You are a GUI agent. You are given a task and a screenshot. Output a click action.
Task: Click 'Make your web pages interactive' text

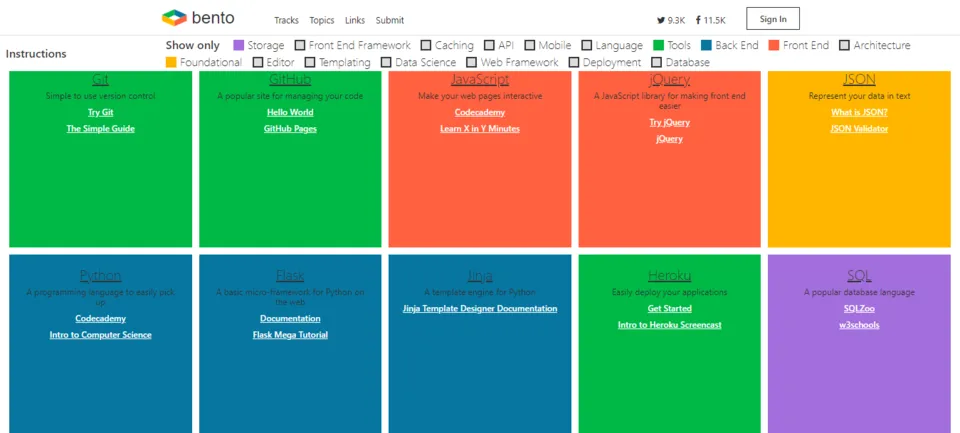click(x=480, y=96)
